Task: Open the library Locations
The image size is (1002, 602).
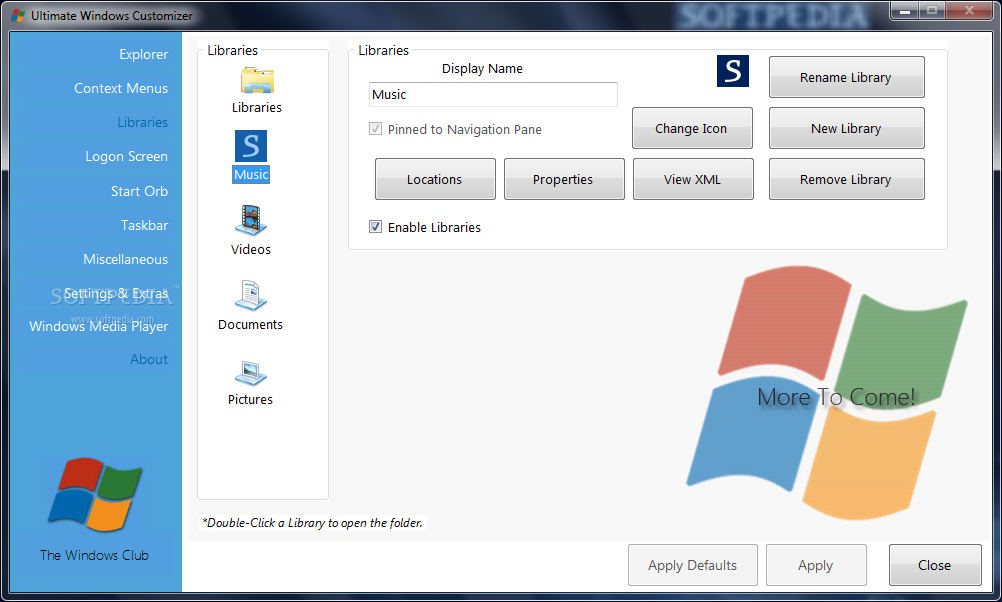Action: pos(435,180)
